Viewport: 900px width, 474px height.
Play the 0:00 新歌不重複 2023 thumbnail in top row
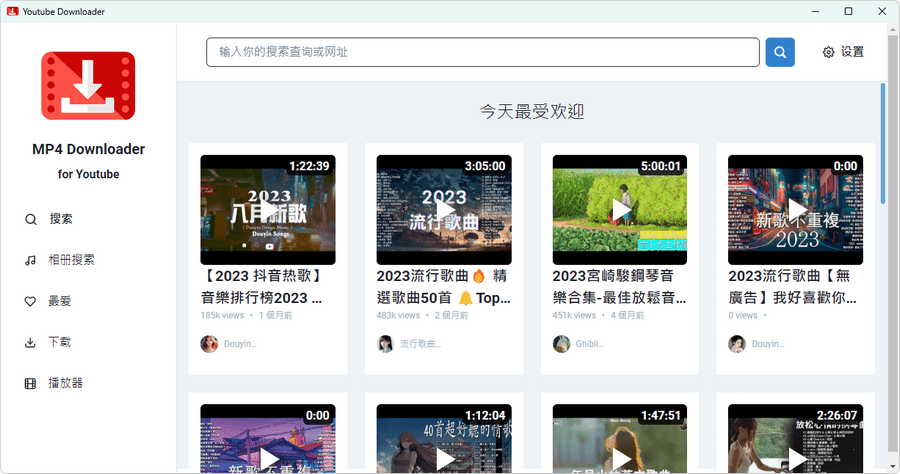click(796, 209)
